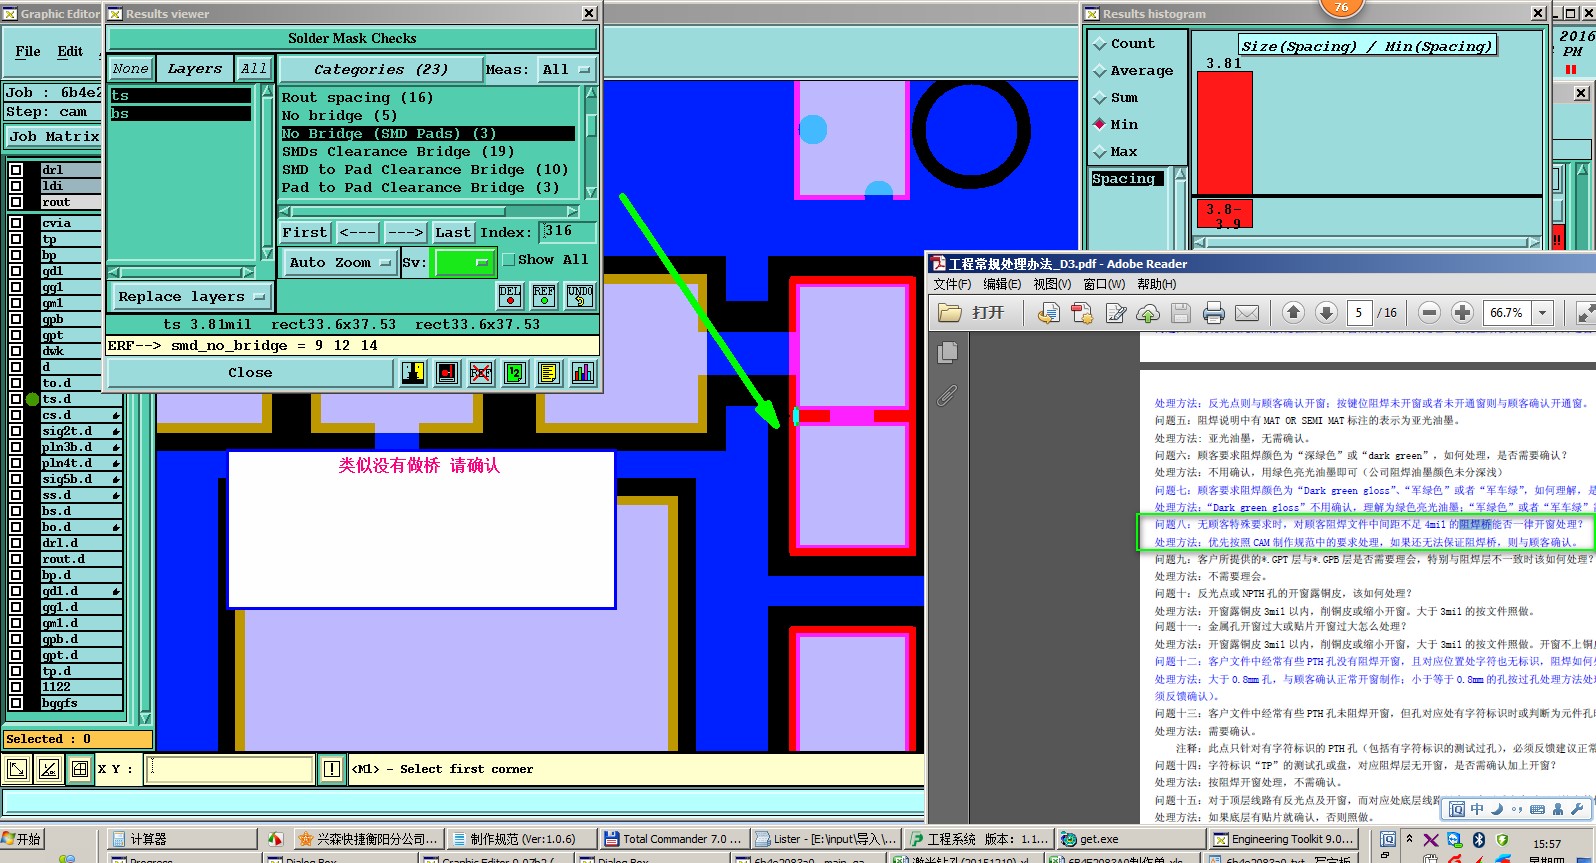Click the First result button
This screenshot has height=863, width=1596.
(x=305, y=232)
